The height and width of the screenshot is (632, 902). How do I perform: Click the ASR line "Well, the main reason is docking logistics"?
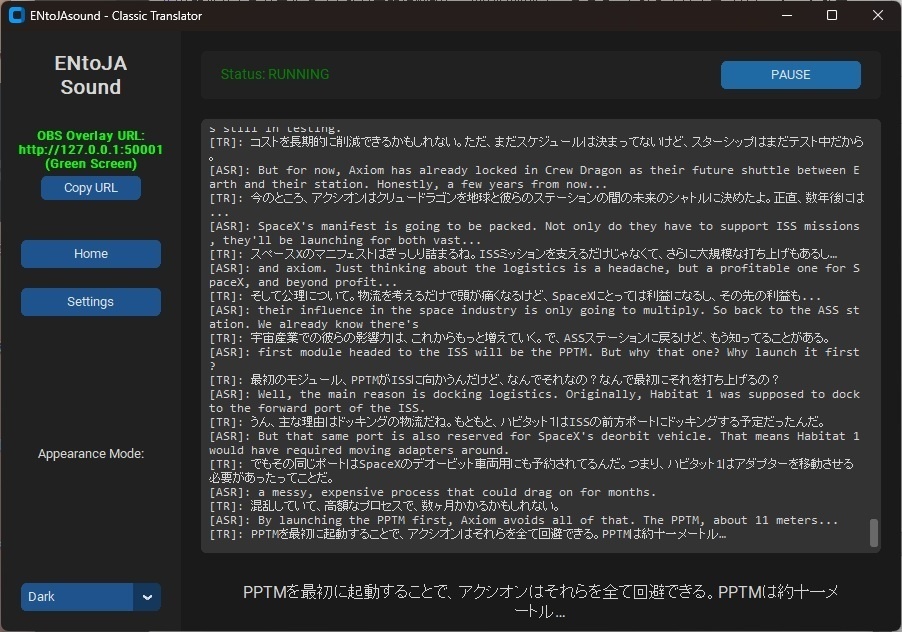(x=534, y=401)
